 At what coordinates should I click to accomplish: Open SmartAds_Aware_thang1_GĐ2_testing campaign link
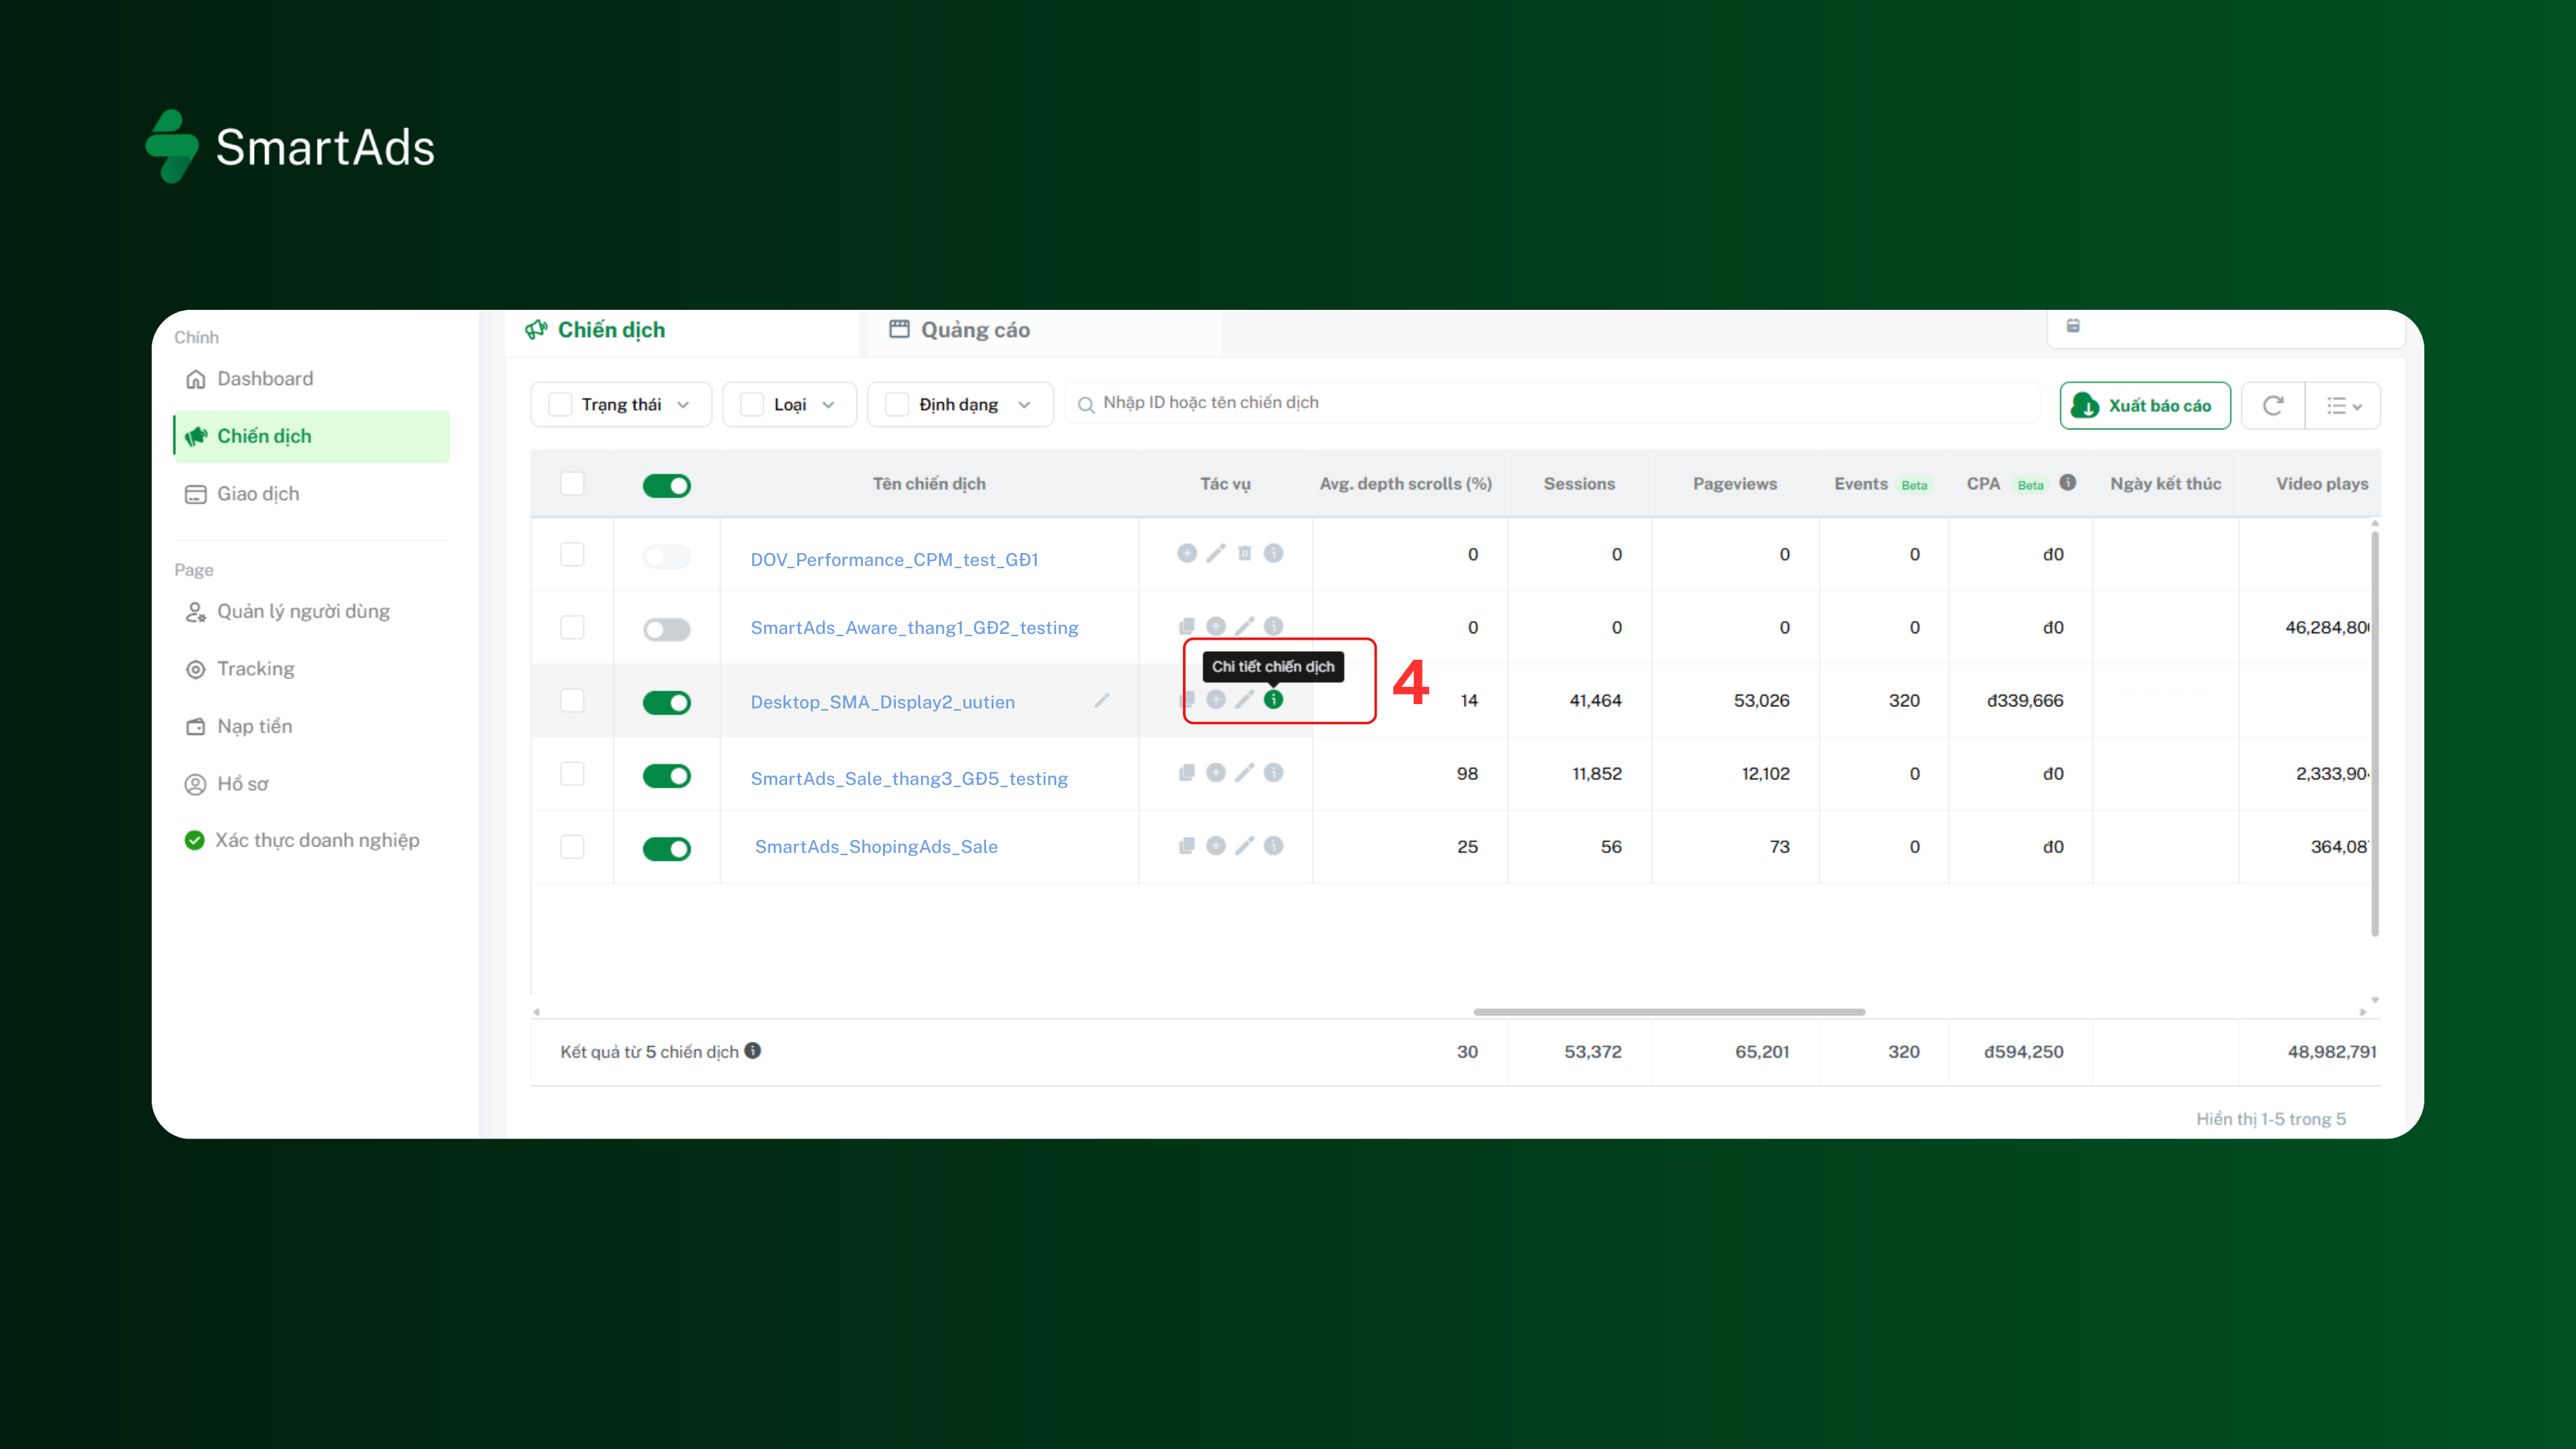tap(914, 628)
